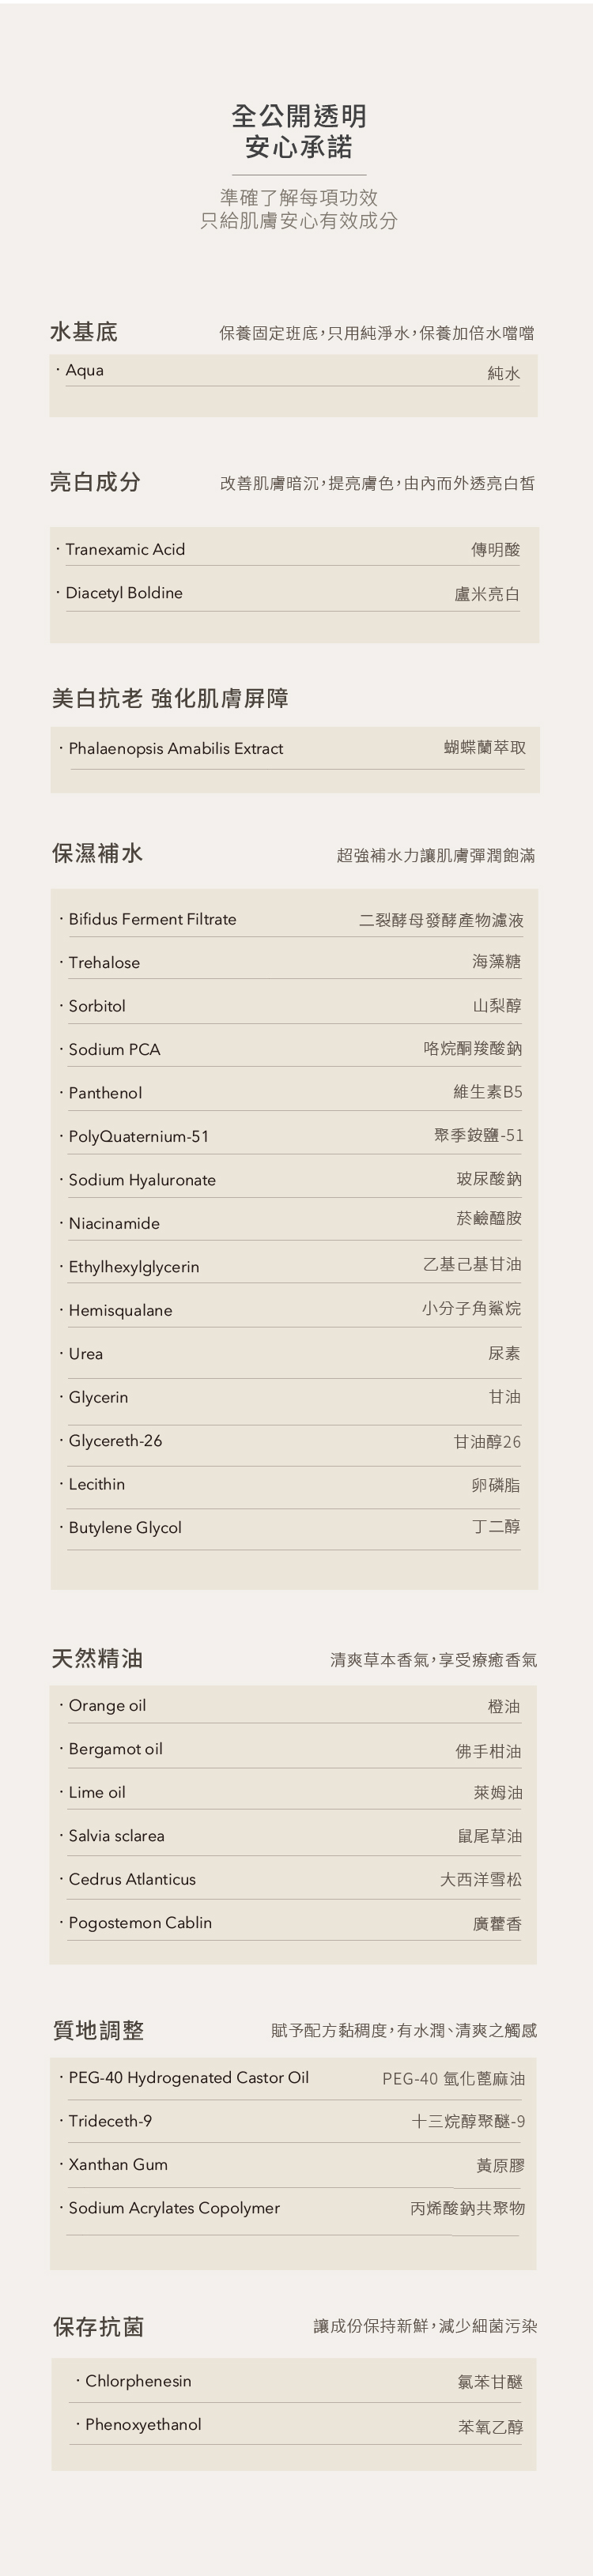Click the 保濕補水 section heading
The width and height of the screenshot is (593, 2576).
[x=97, y=853]
